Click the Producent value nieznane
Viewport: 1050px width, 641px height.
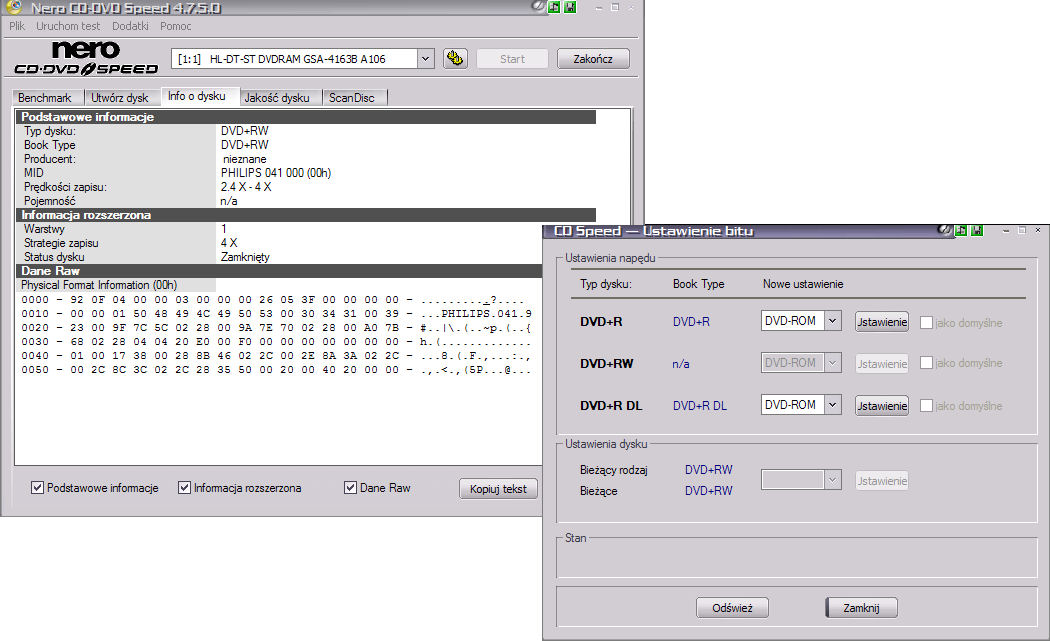[x=244, y=159]
